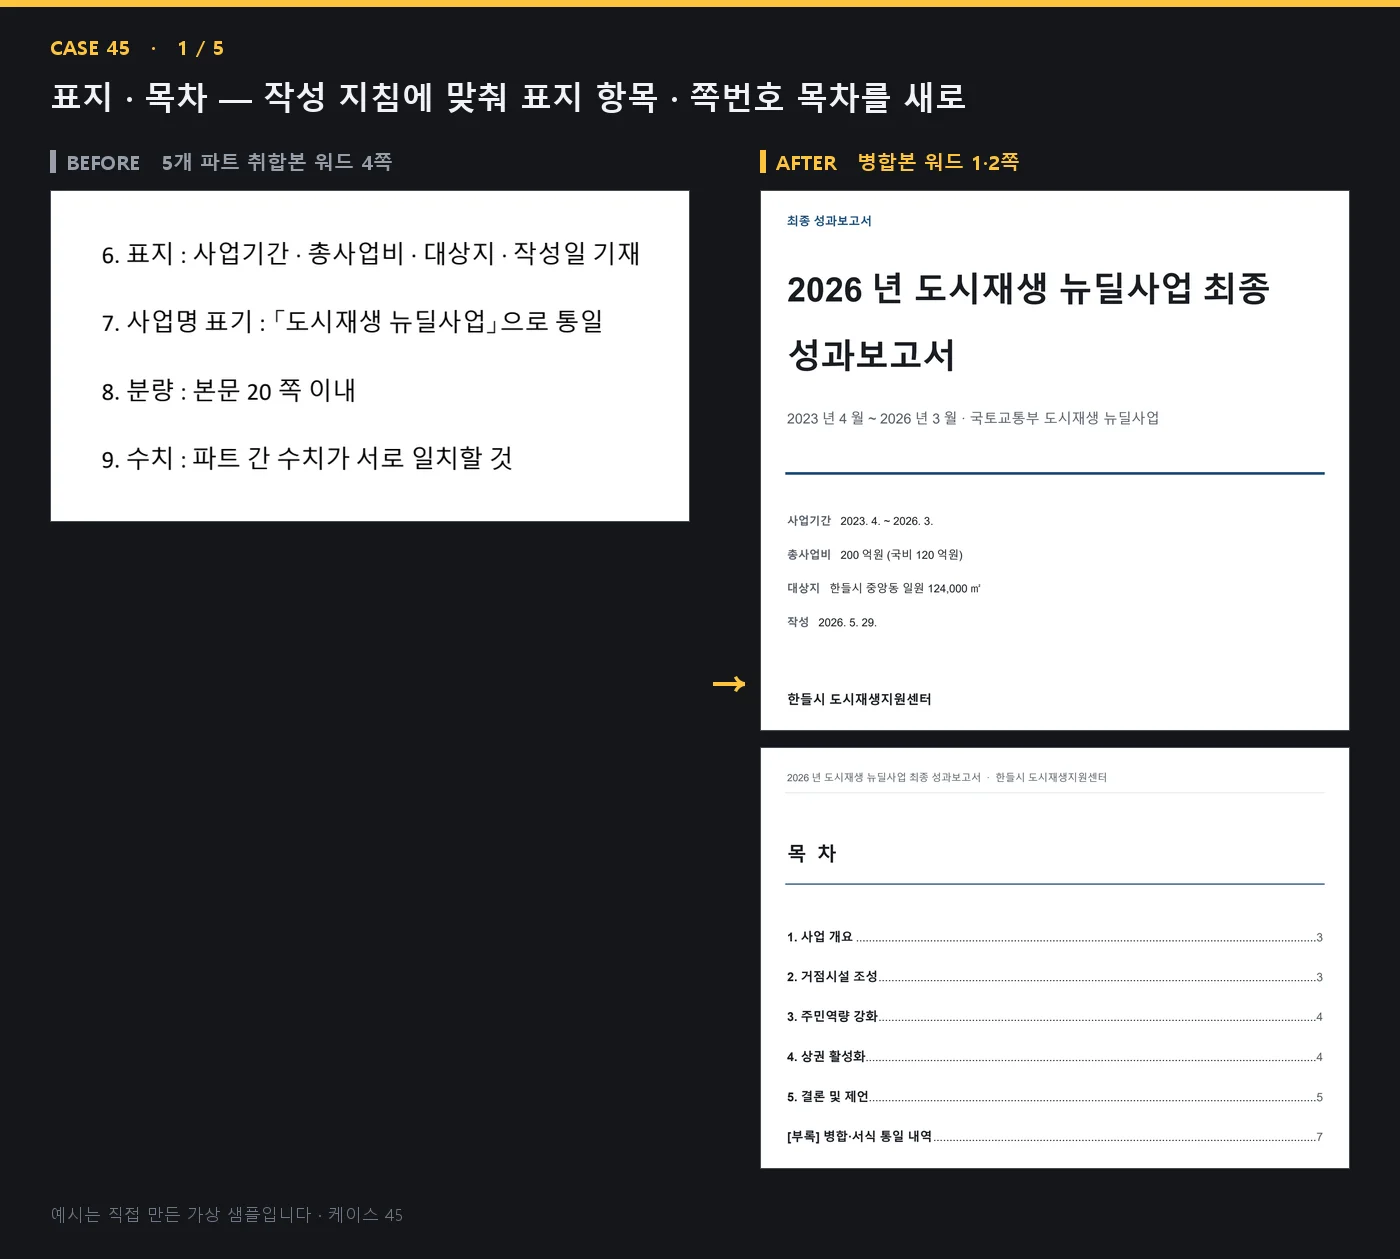This screenshot has width=1400, height=1259.
Task: Select page number 5 of "결론 및 제언"
Action: point(1320,1097)
